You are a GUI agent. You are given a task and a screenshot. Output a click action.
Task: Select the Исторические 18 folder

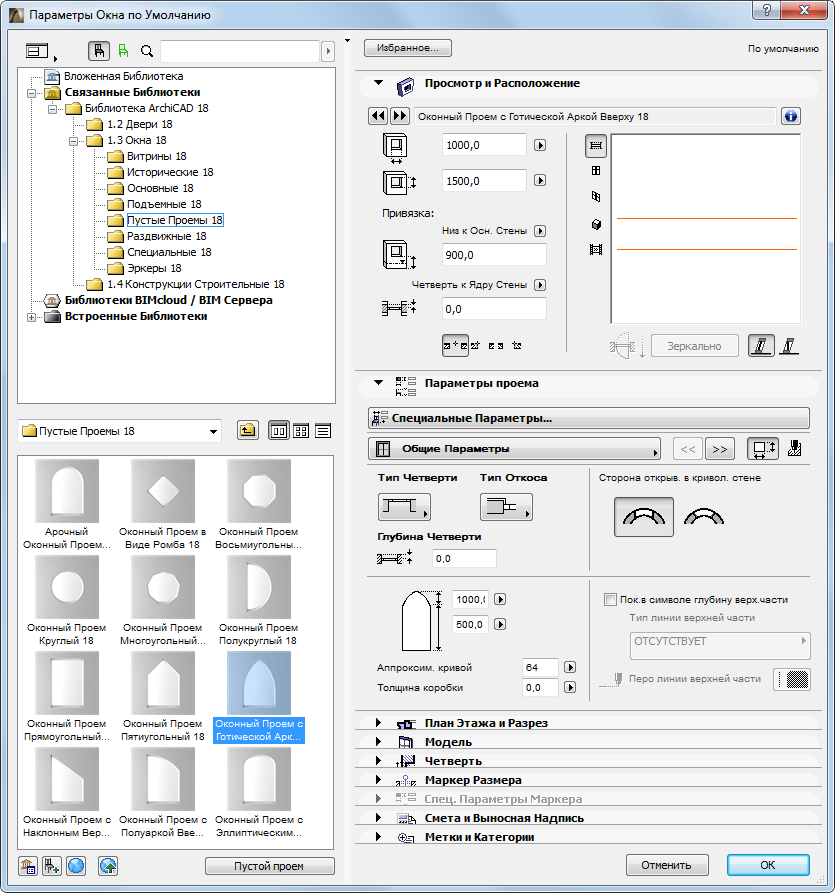170,172
